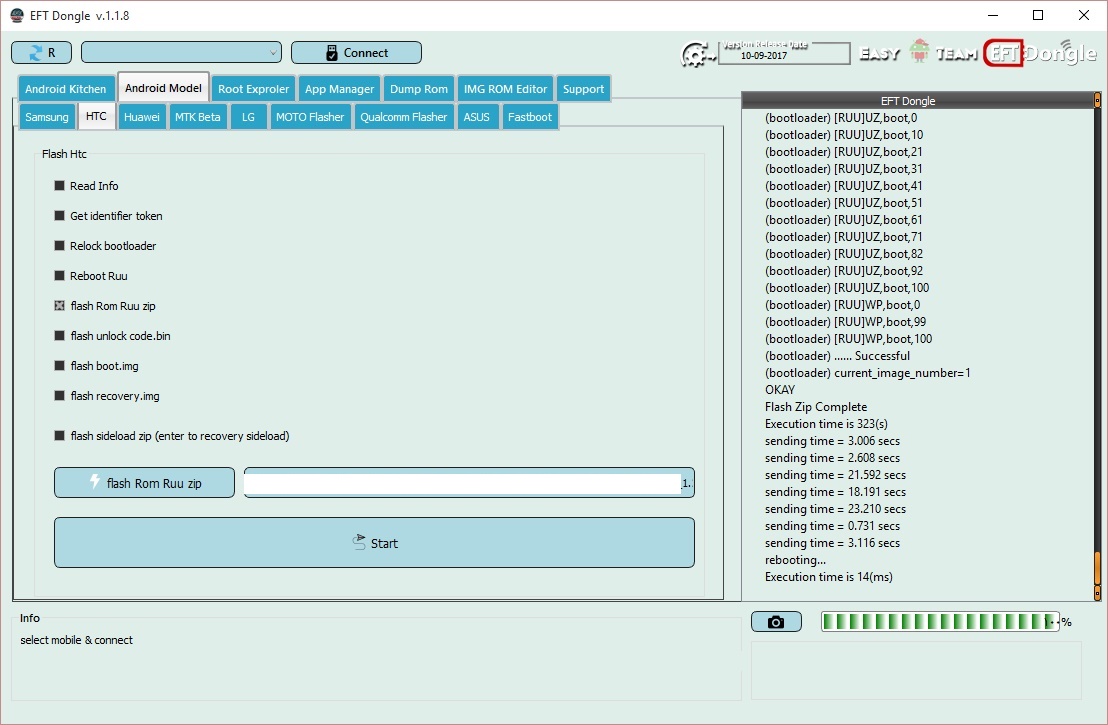Select the Fastboot sub-tab
Viewport: 1108px width, 725px height.
pyautogui.click(x=530, y=117)
